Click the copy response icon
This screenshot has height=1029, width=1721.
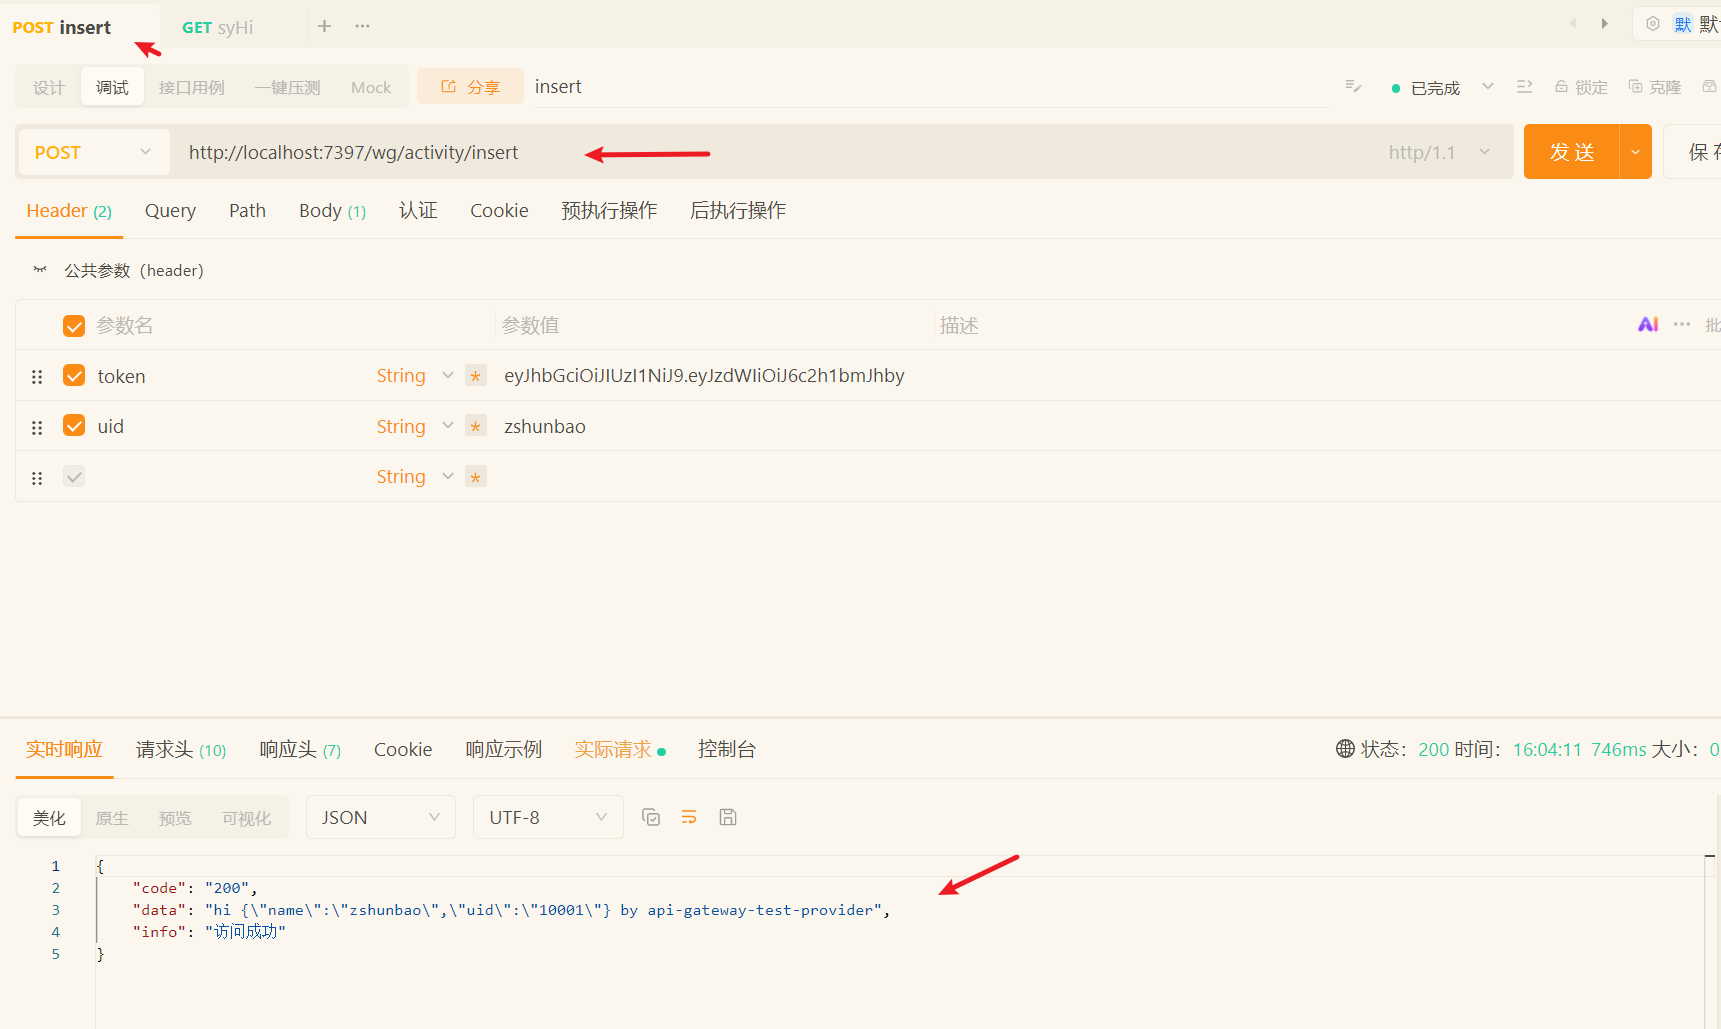click(x=651, y=817)
